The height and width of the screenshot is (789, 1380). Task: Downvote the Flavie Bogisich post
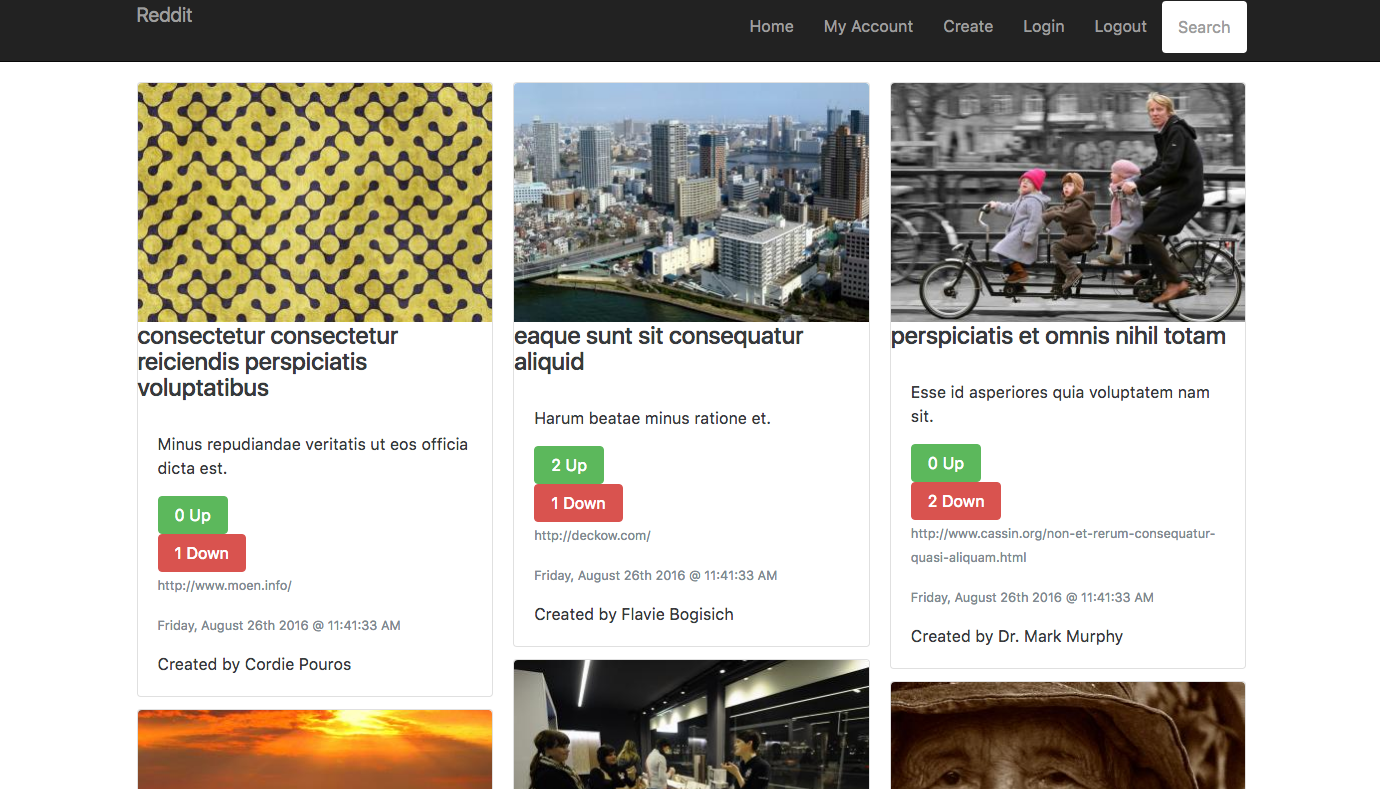[578, 503]
